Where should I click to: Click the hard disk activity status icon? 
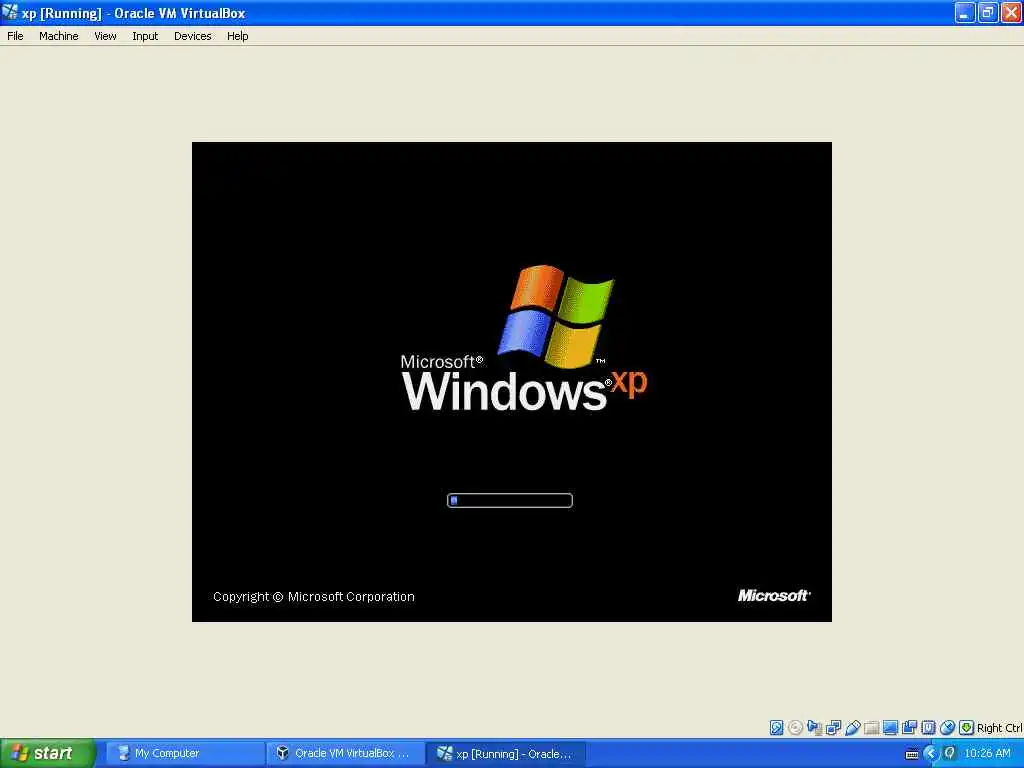pos(776,728)
